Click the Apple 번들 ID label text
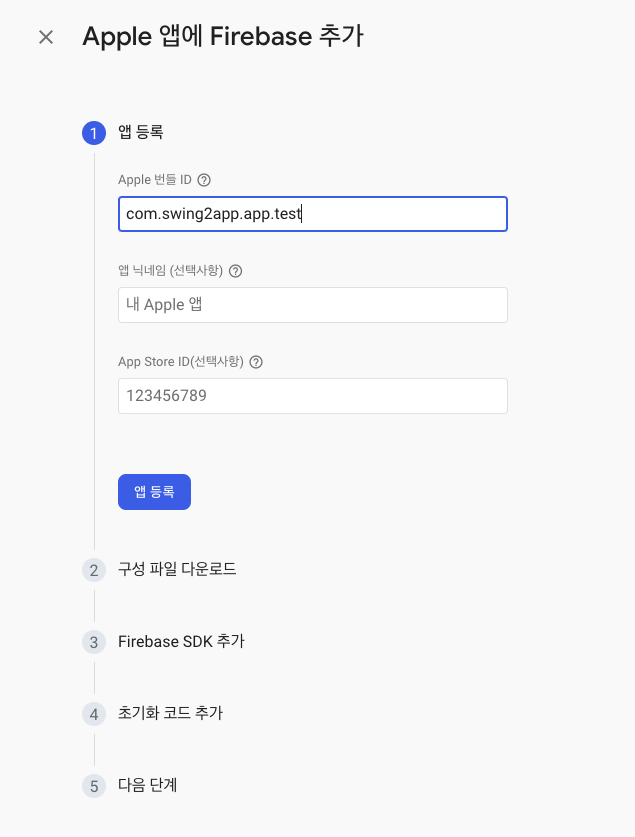The image size is (635, 837). tap(154, 180)
